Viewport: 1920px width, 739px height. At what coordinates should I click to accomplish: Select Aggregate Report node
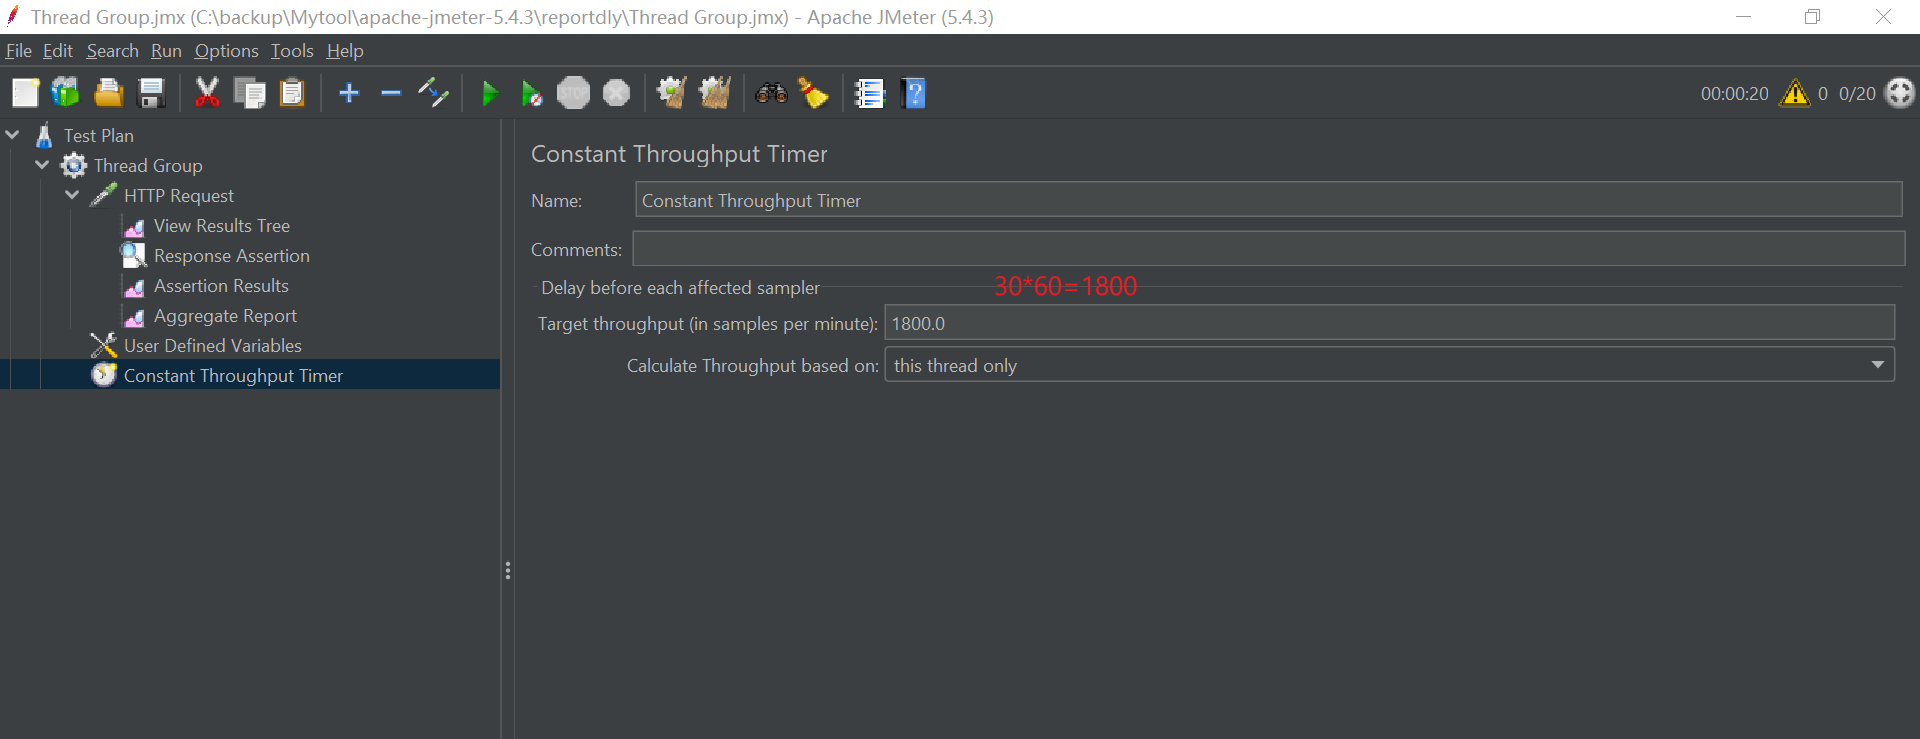coord(225,315)
